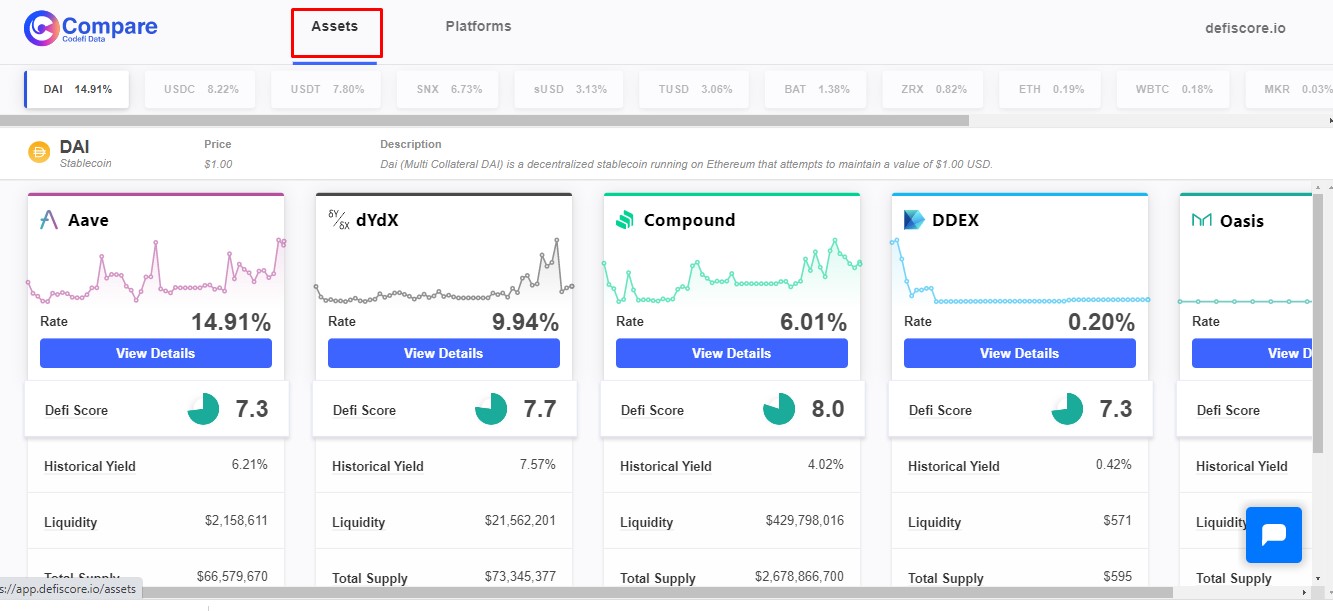Screen dimensions: 1333x611
Task: Click the DAI coin icon
Action: point(40,153)
